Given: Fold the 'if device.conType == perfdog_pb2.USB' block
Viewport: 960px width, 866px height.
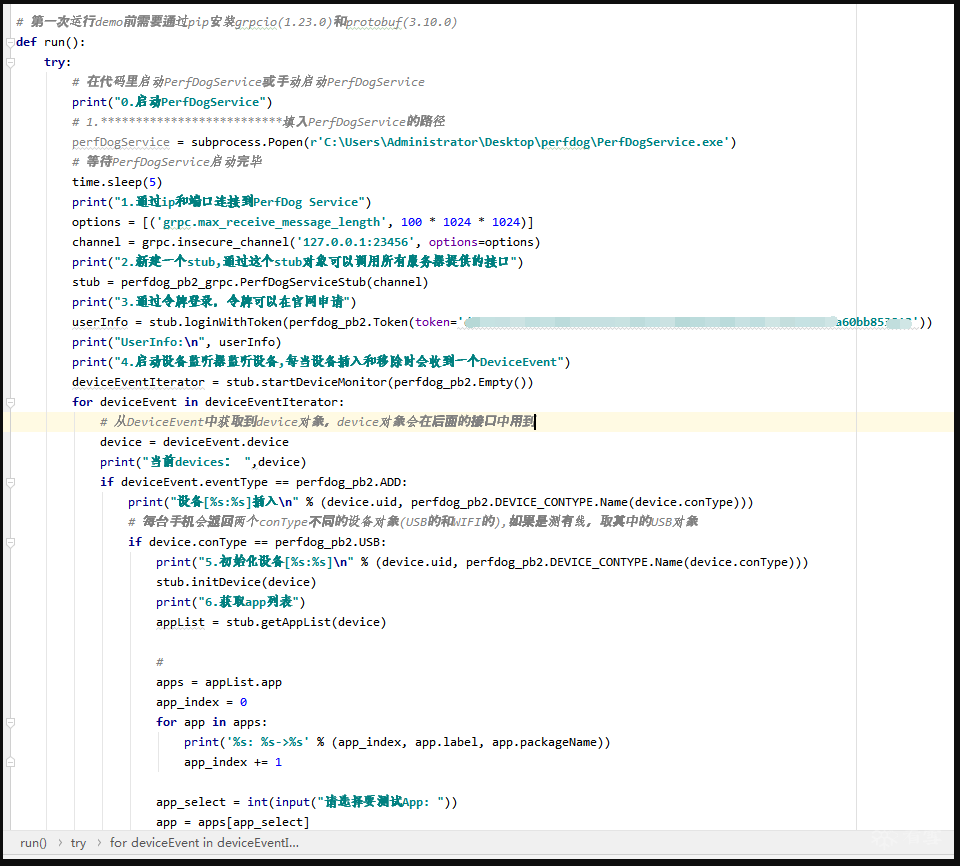Looking at the screenshot, I should tap(10, 543).
